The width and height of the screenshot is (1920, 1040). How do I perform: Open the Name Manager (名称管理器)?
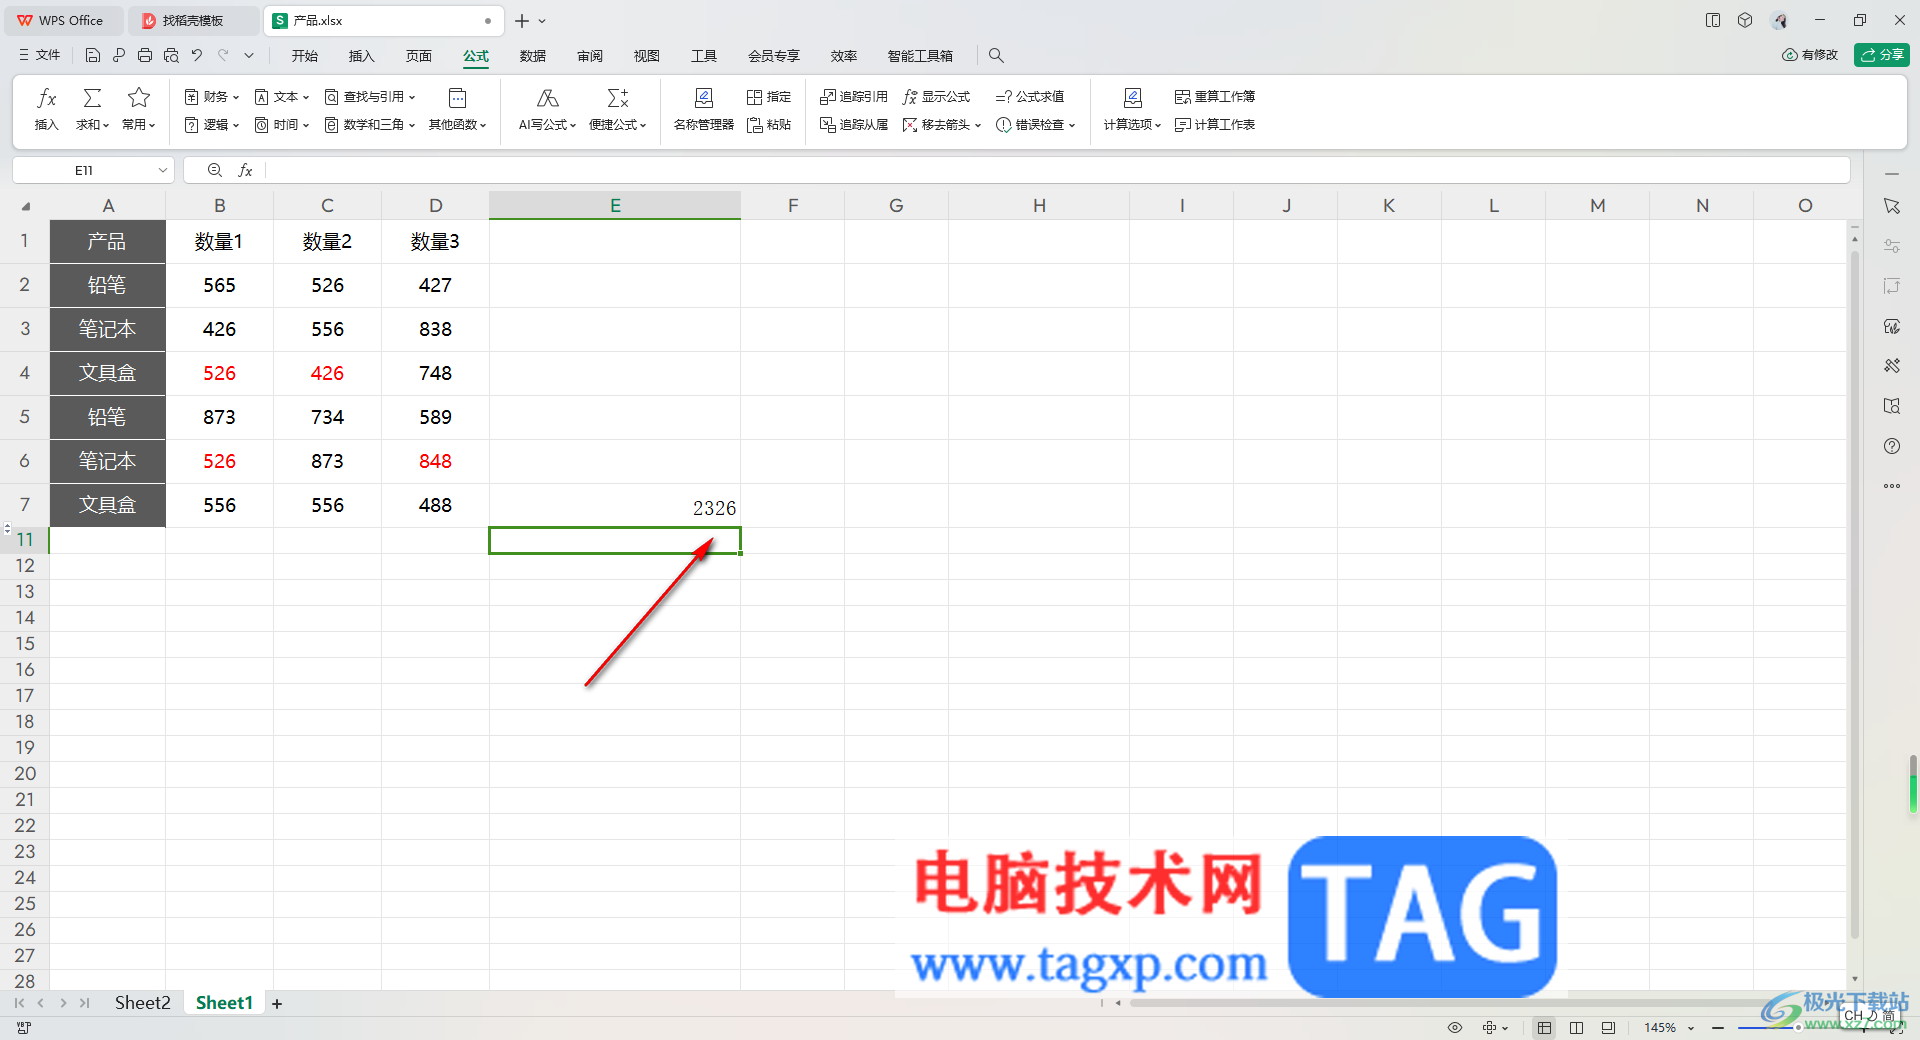tap(703, 109)
